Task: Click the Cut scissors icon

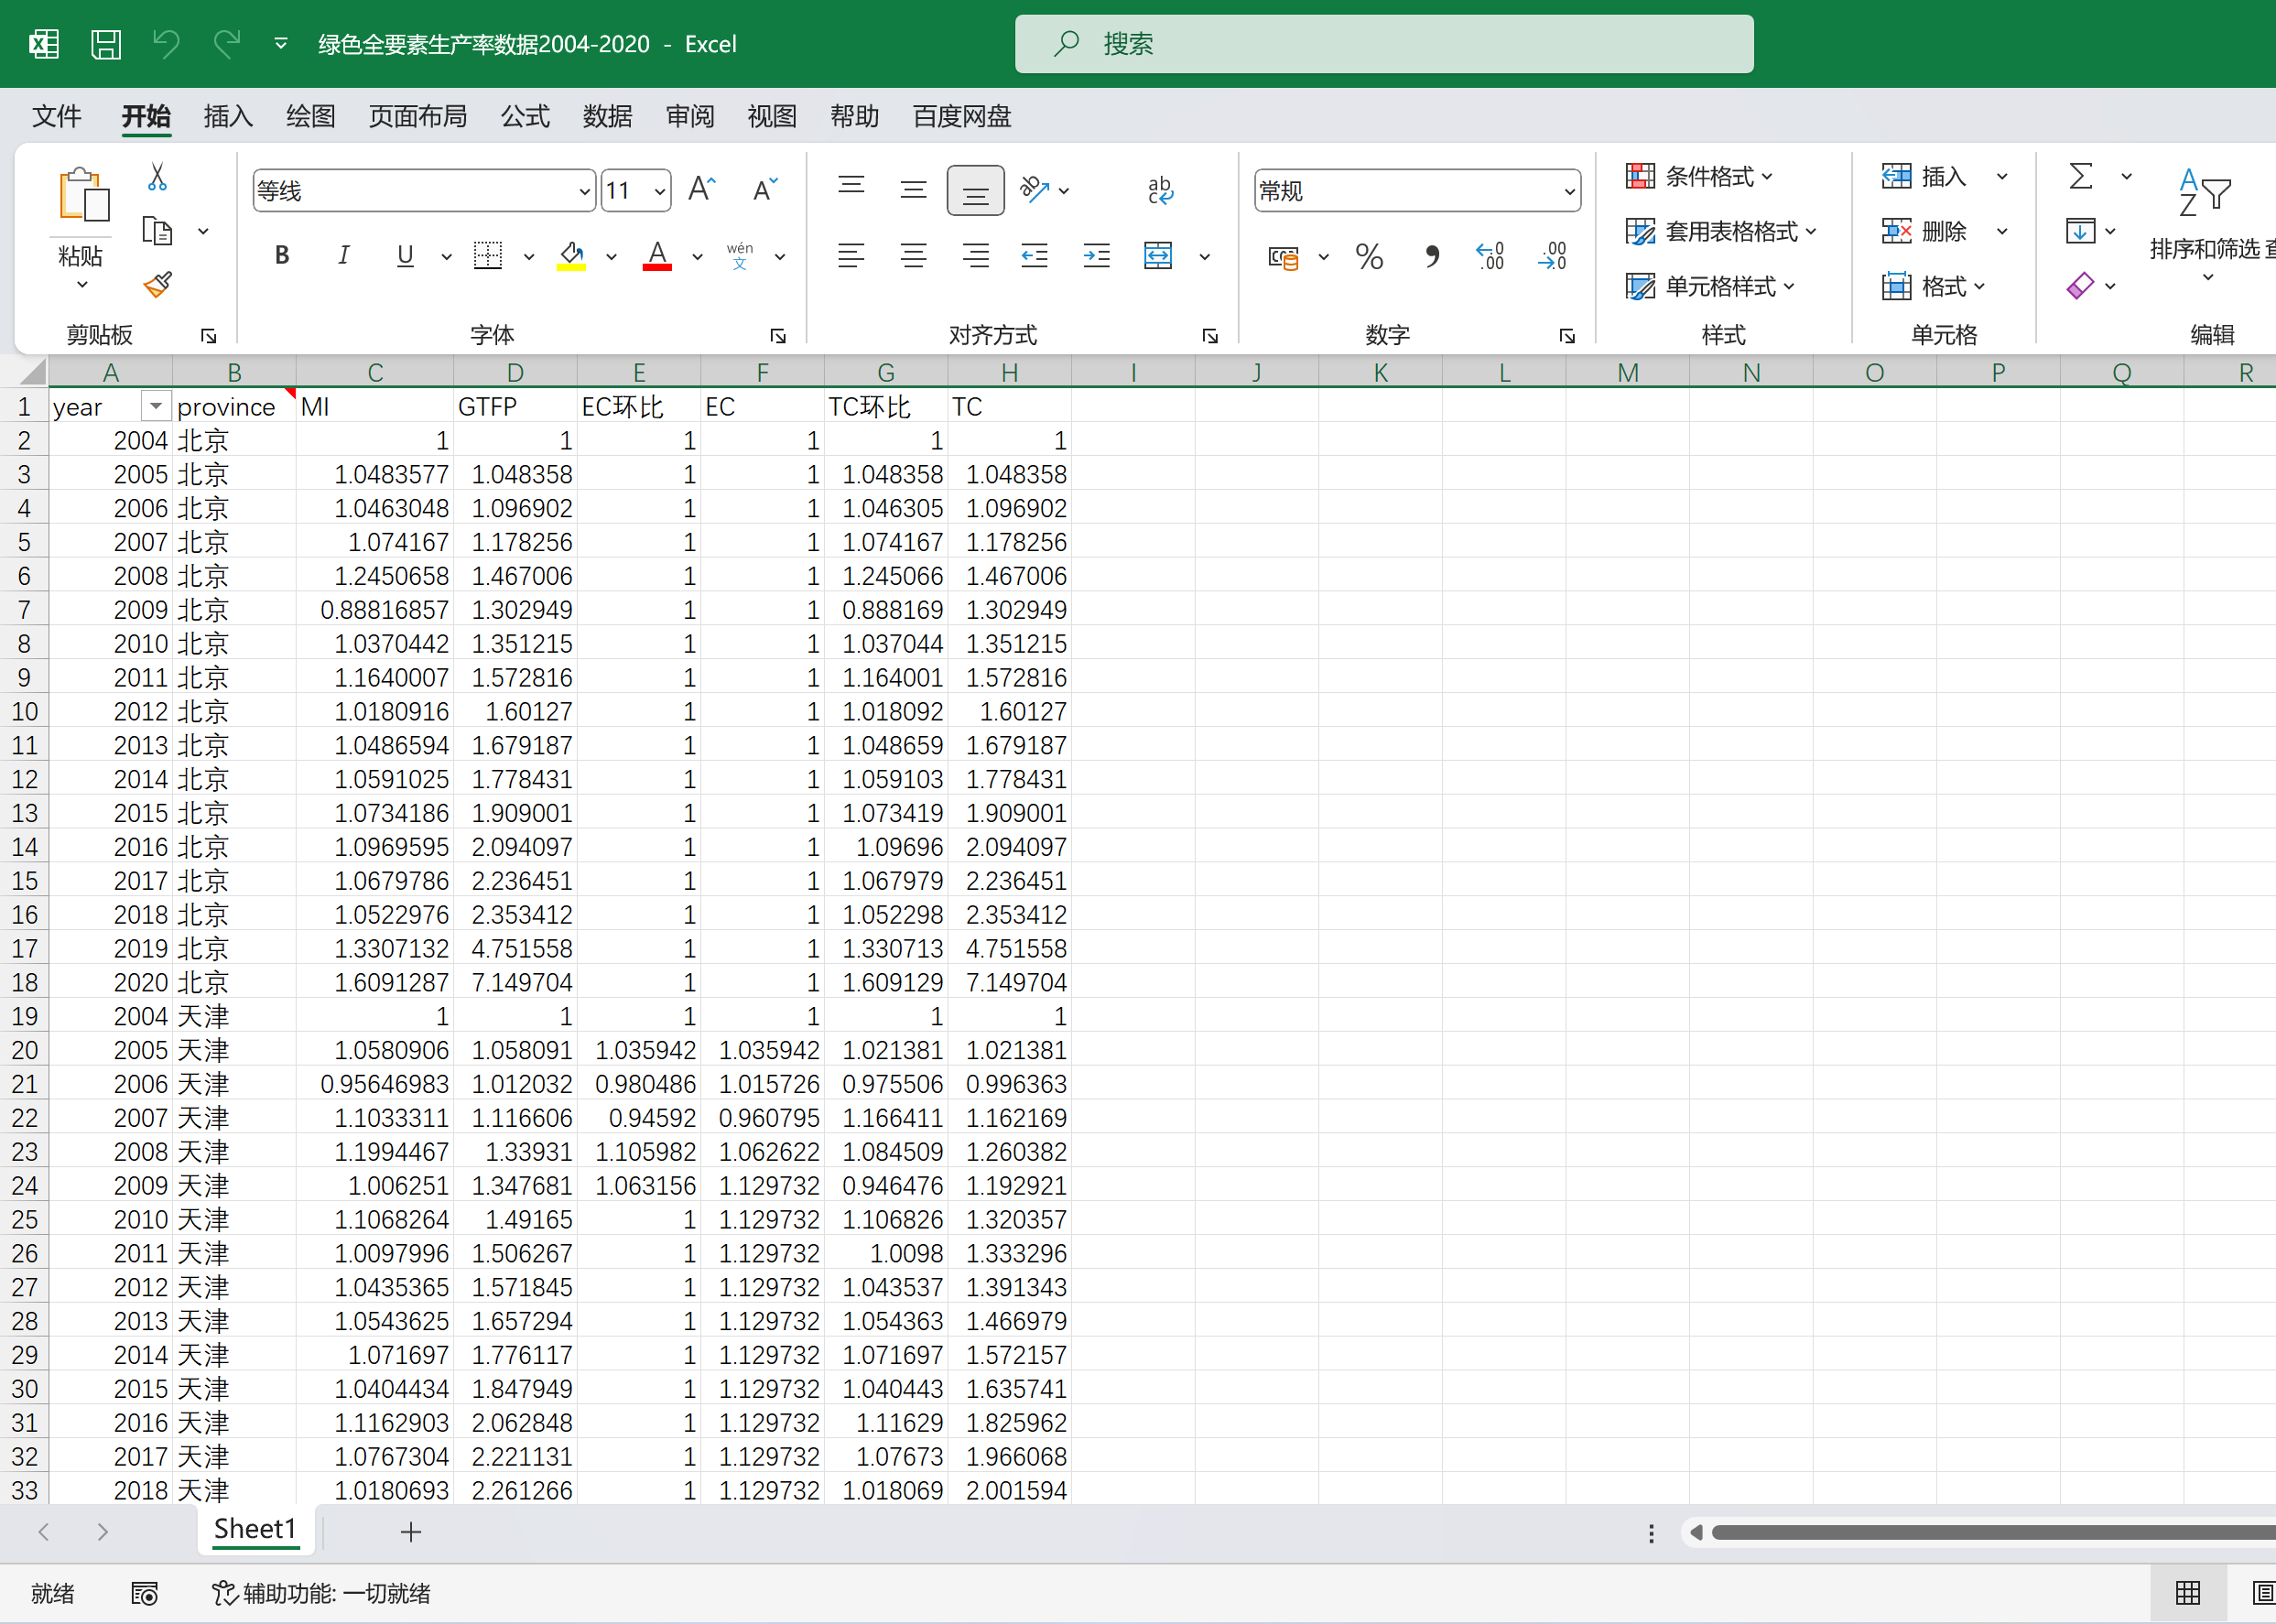Action: click(157, 177)
